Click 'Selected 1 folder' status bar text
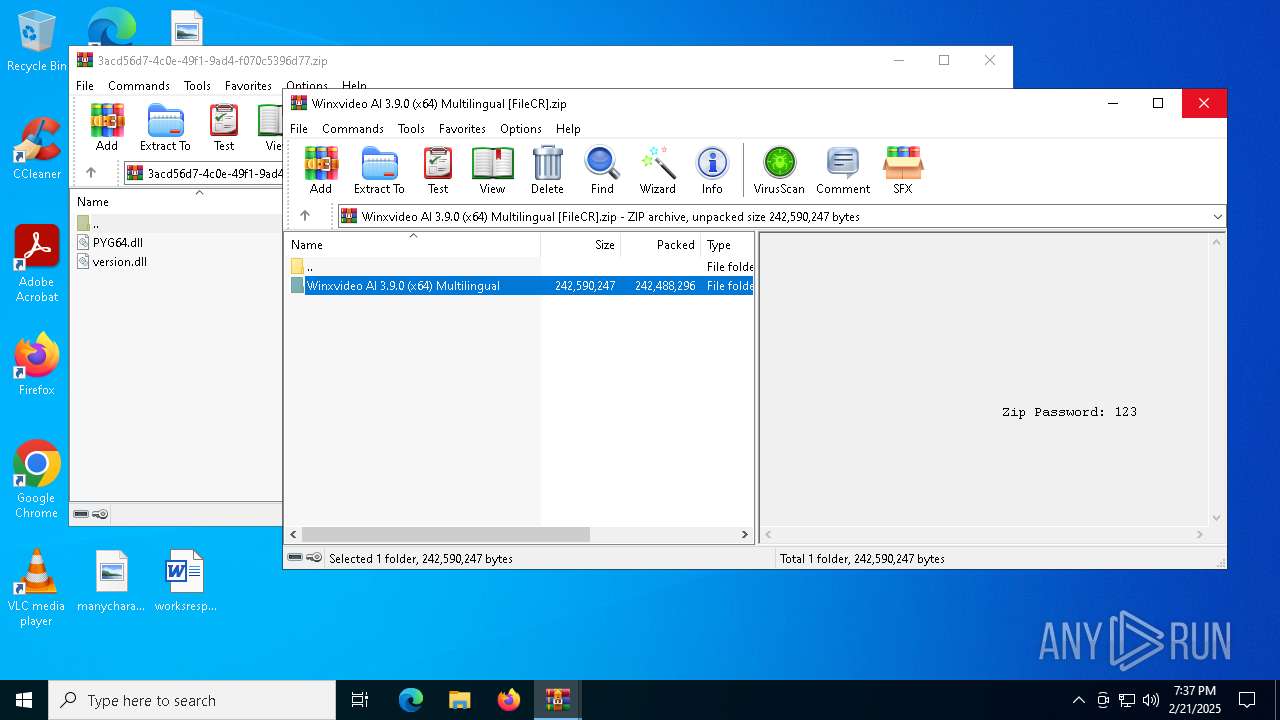Screen dimensions: 1280x720 [420, 559]
